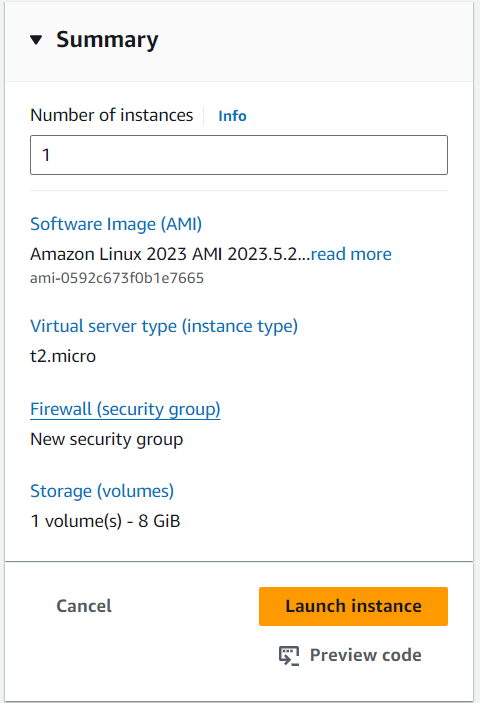Click the Number of instances label
This screenshot has width=480, height=703.
112,116
